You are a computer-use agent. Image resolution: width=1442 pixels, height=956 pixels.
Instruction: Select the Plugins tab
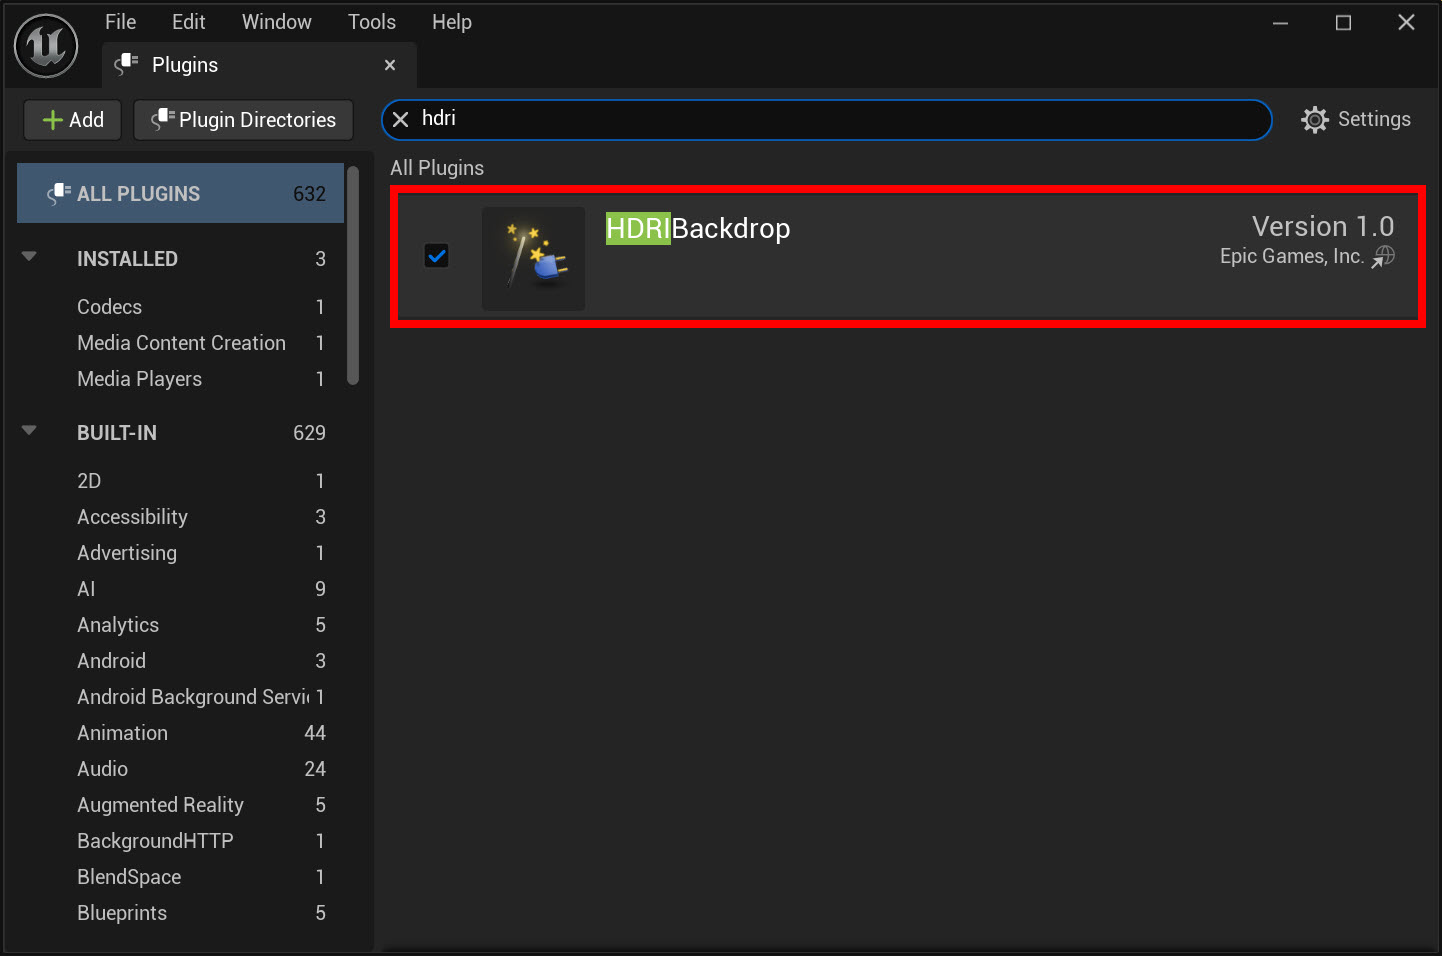click(x=259, y=65)
